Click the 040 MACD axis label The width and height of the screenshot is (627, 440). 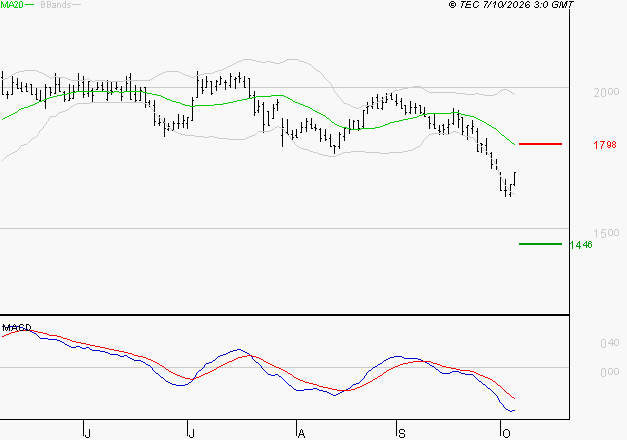pos(610,343)
